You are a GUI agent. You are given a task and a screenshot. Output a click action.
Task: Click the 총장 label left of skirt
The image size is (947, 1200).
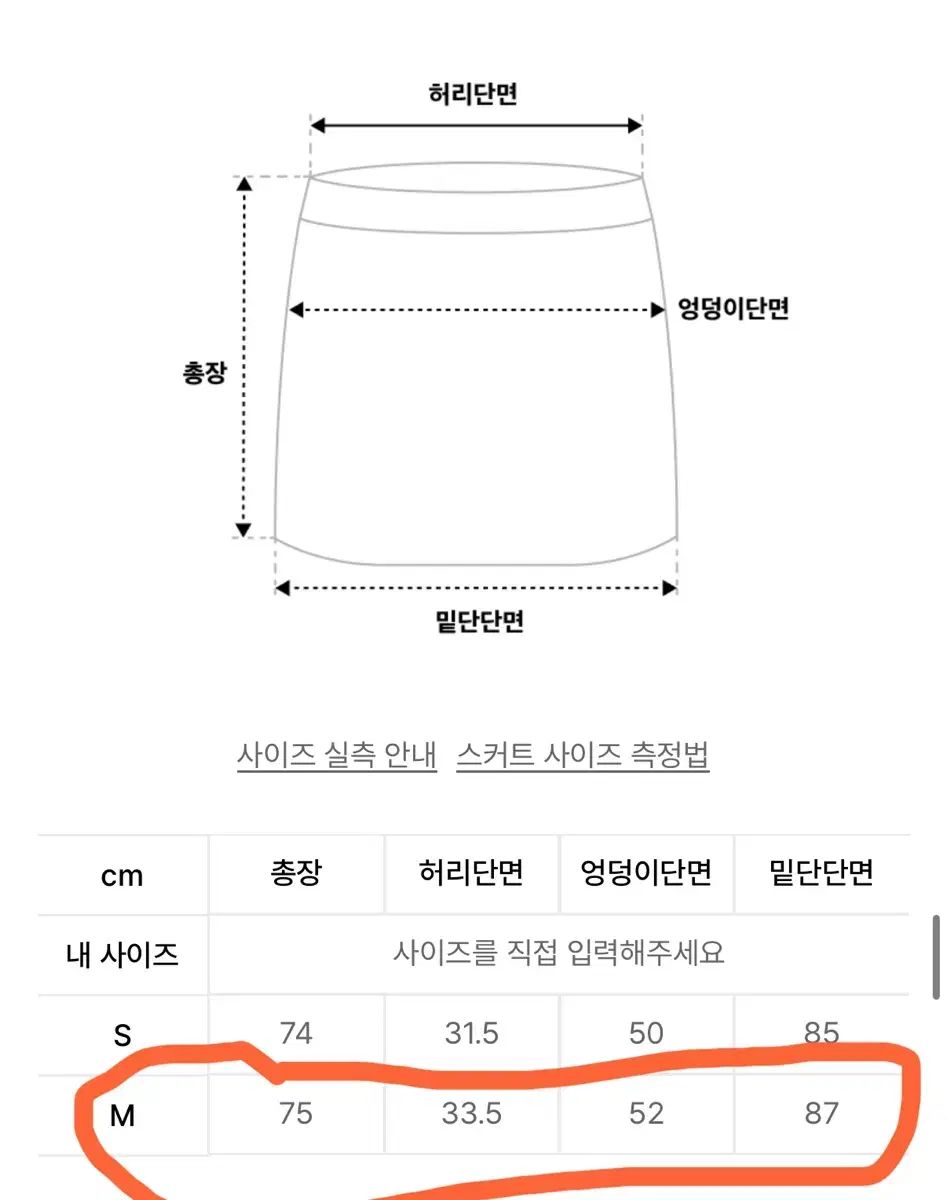tap(204, 373)
